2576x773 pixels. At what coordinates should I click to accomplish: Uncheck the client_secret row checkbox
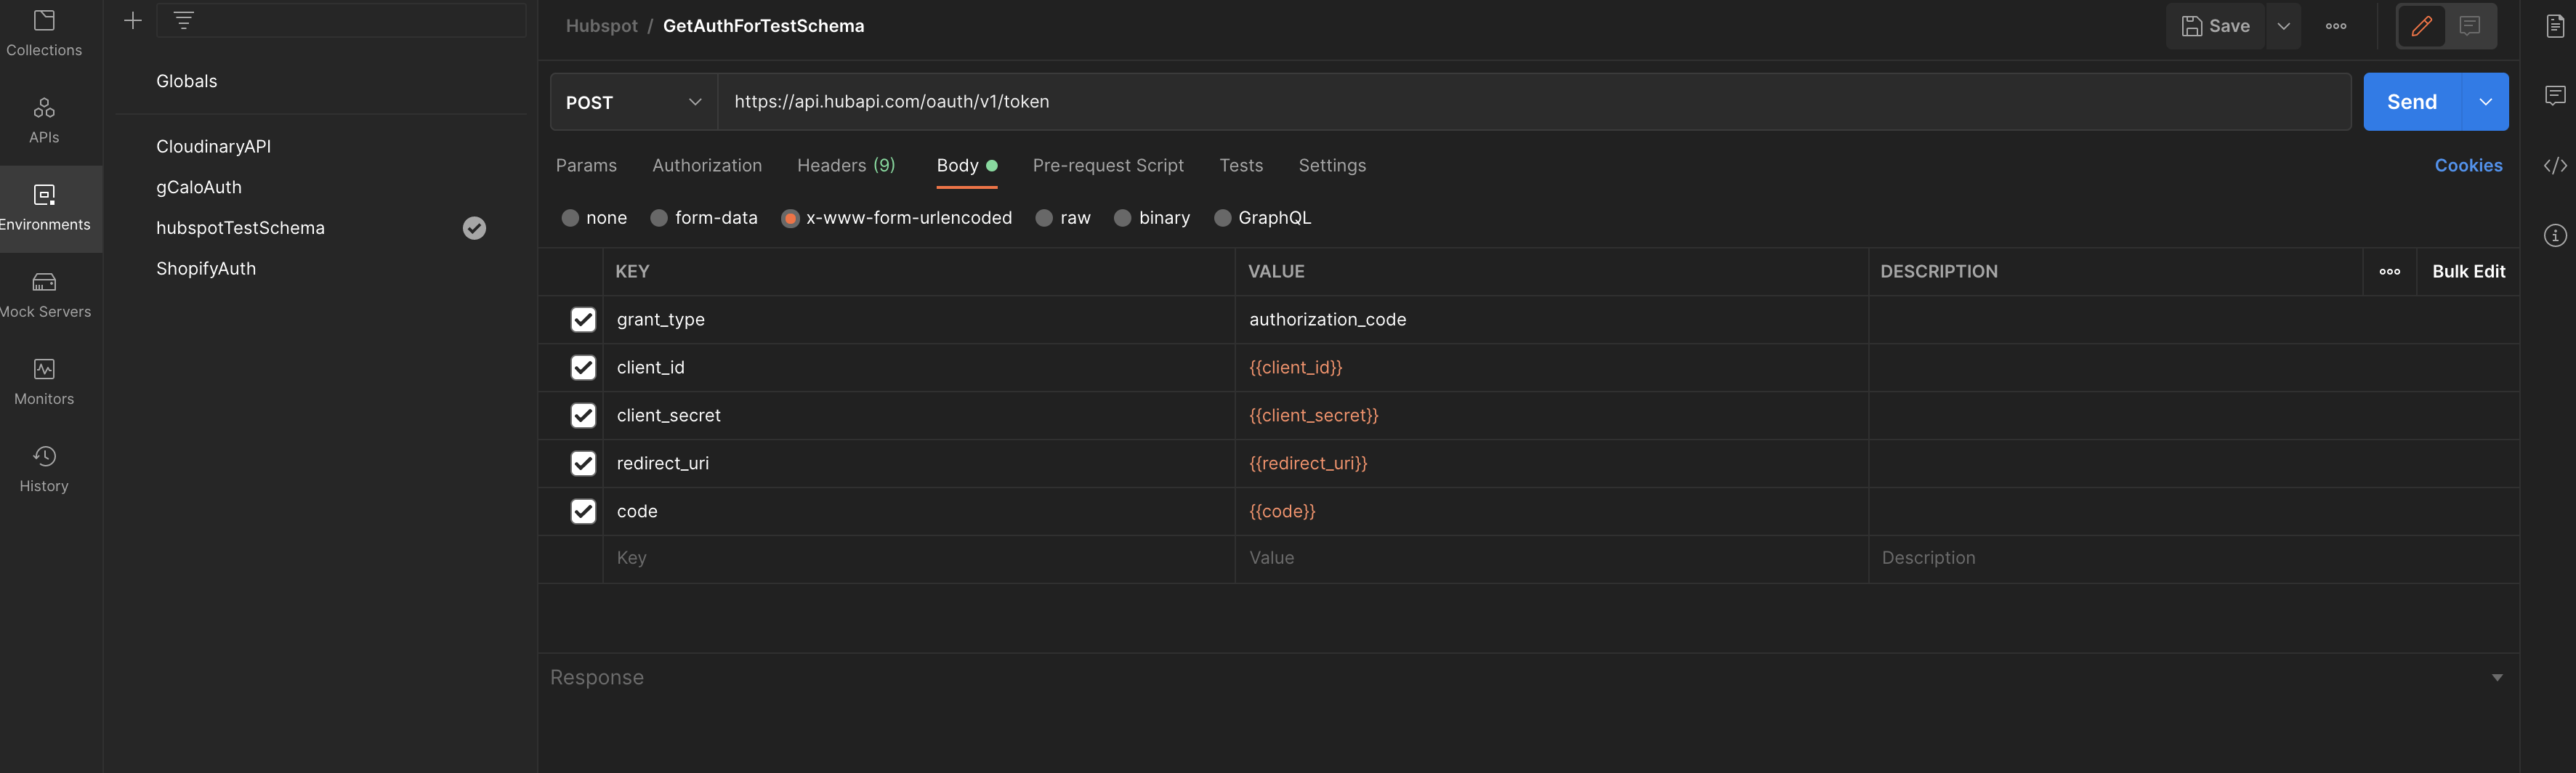tap(583, 415)
